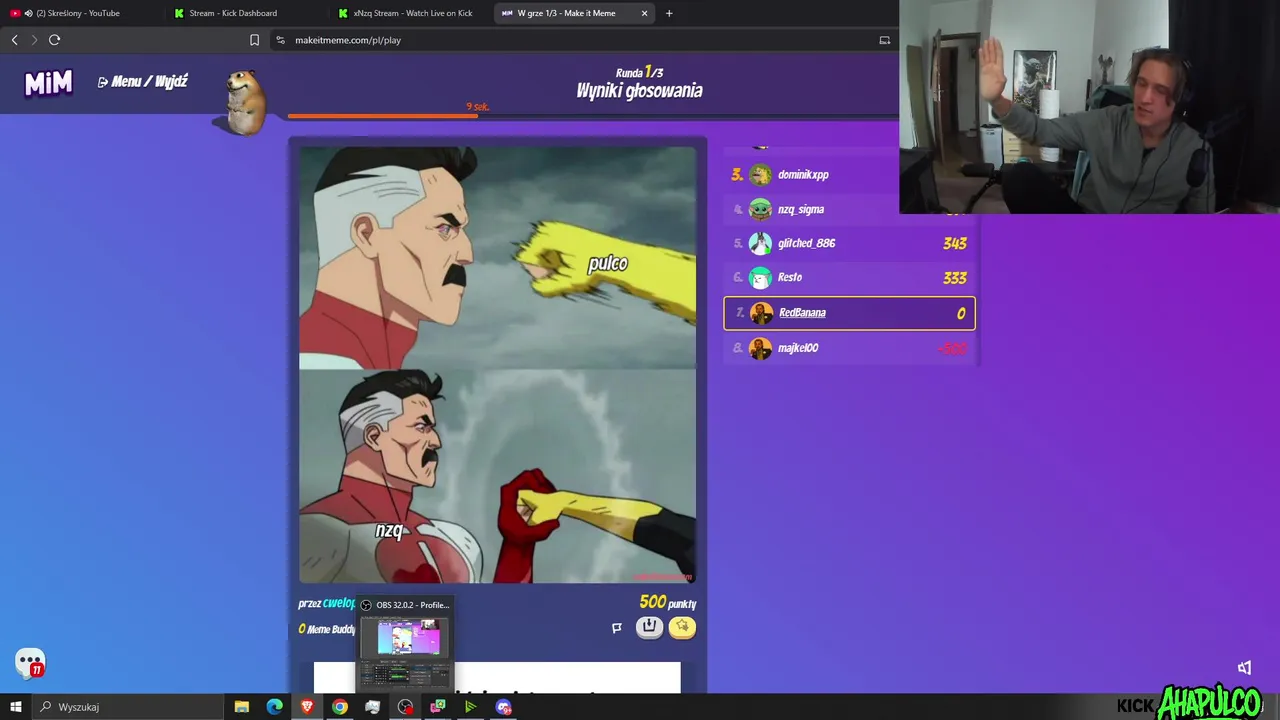Click the Runda 1/3 round indicator
This screenshot has height=720, width=1280.
tap(639, 72)
